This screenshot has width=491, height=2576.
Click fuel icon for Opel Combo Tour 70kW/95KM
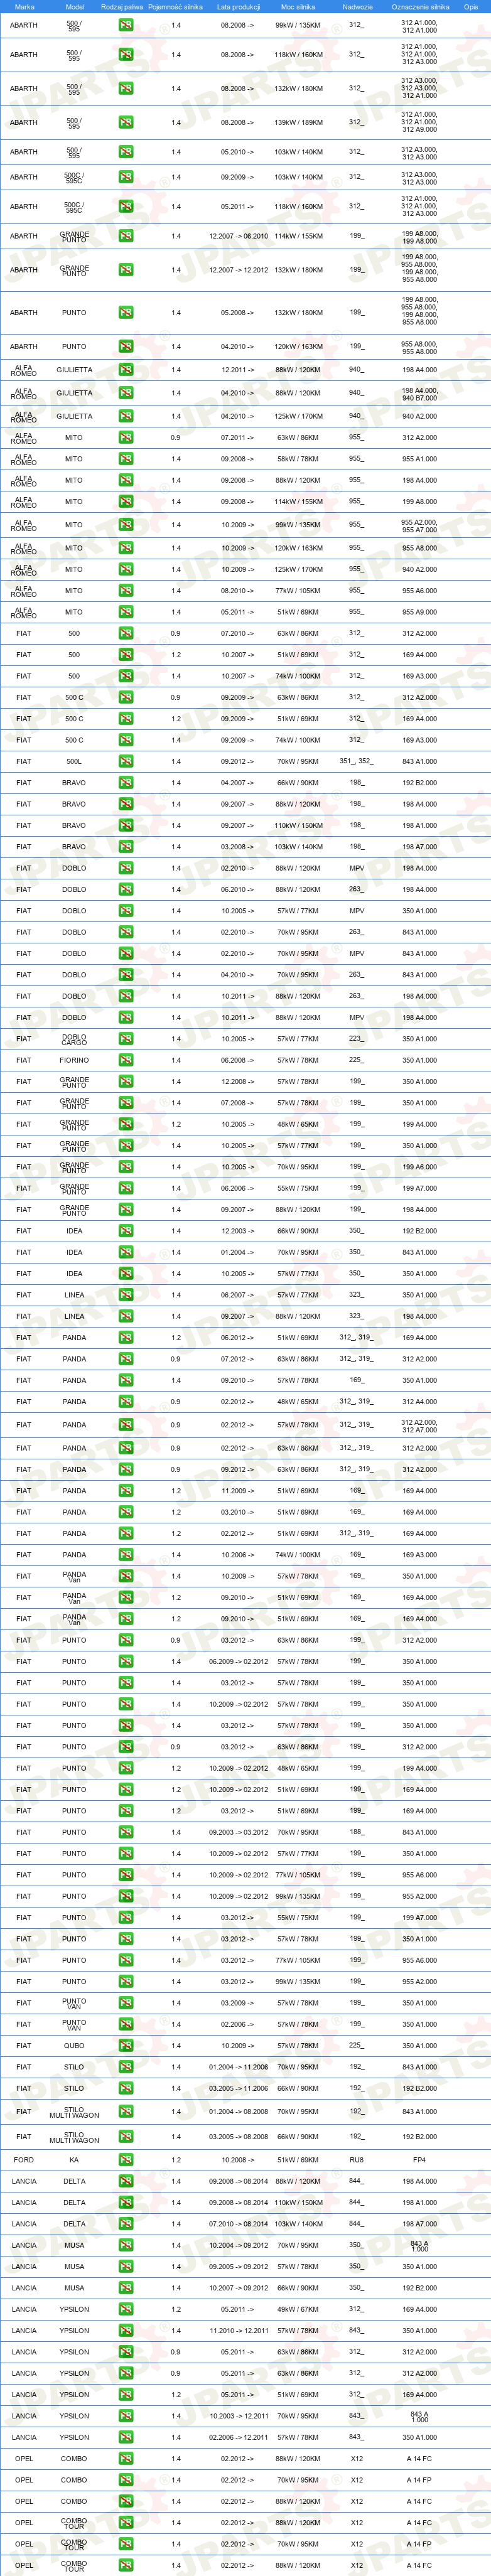(x=125, y=2544)
